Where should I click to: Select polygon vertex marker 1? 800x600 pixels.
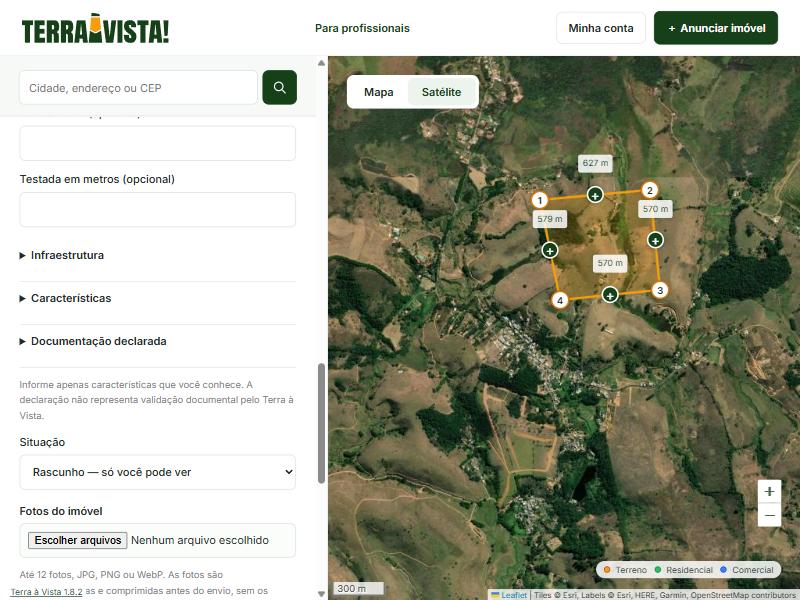tap(540, 200)
